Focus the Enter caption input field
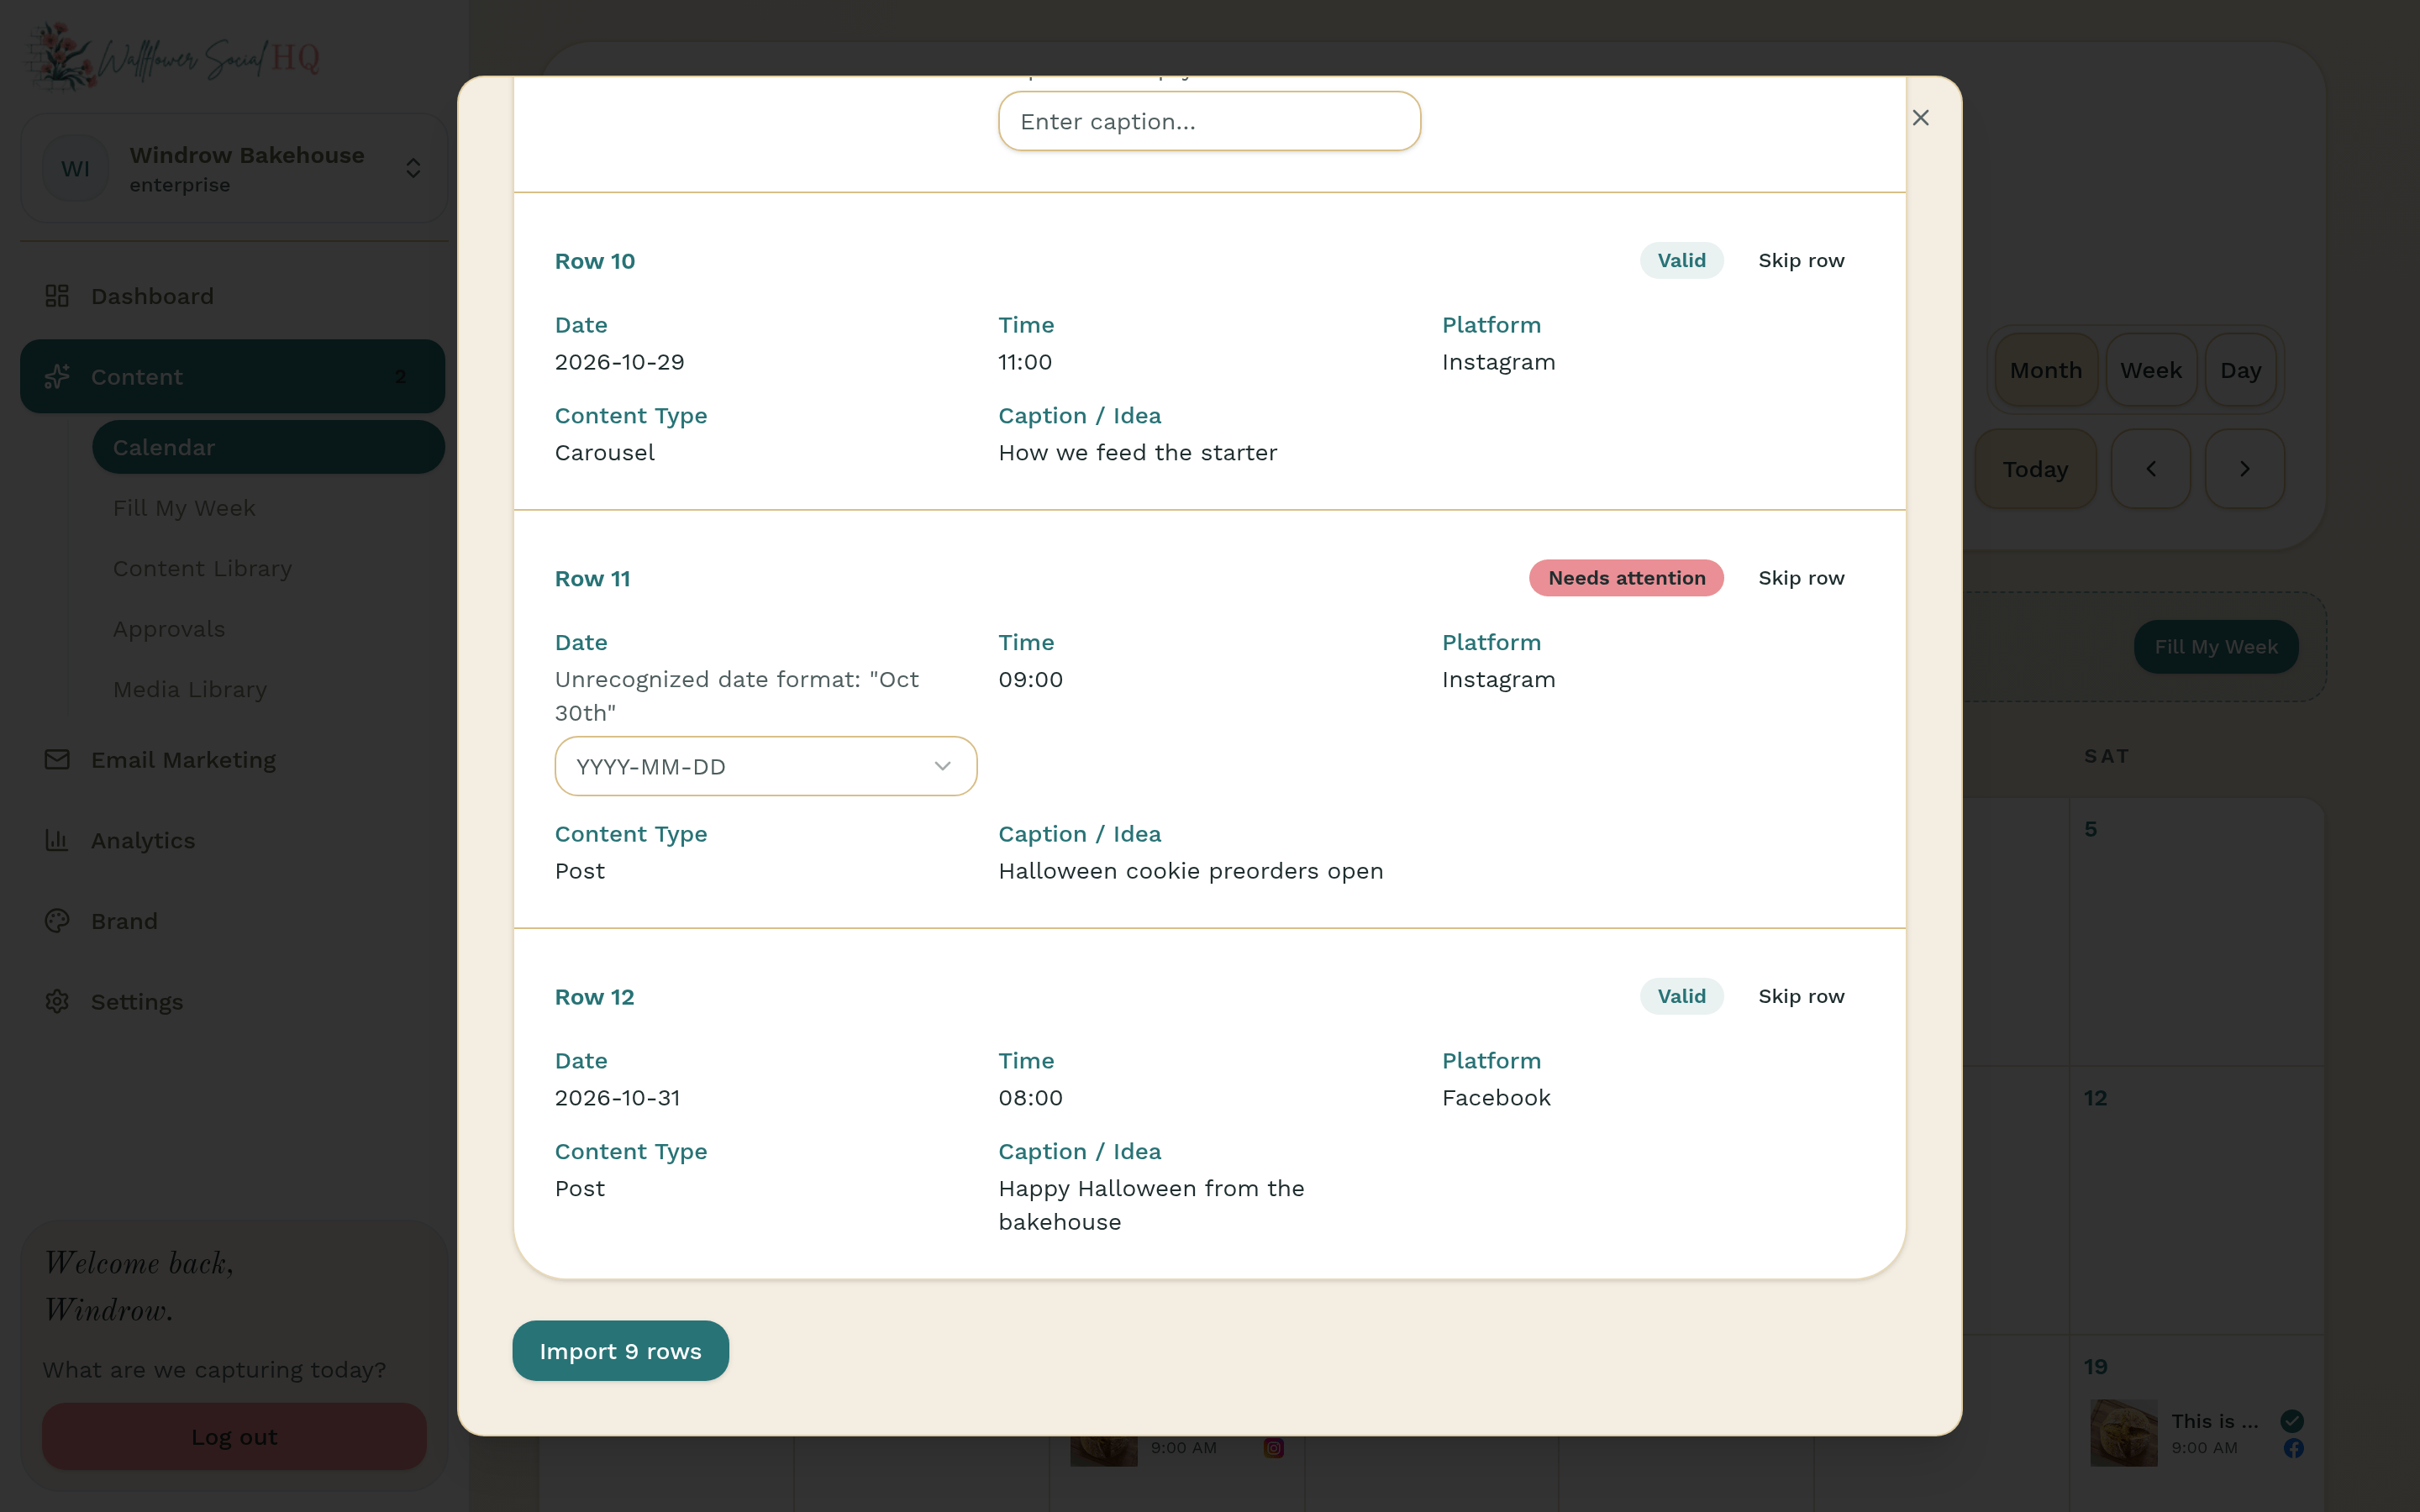This screenshot has width=2420, height=1512. (x=1209, y=121)
